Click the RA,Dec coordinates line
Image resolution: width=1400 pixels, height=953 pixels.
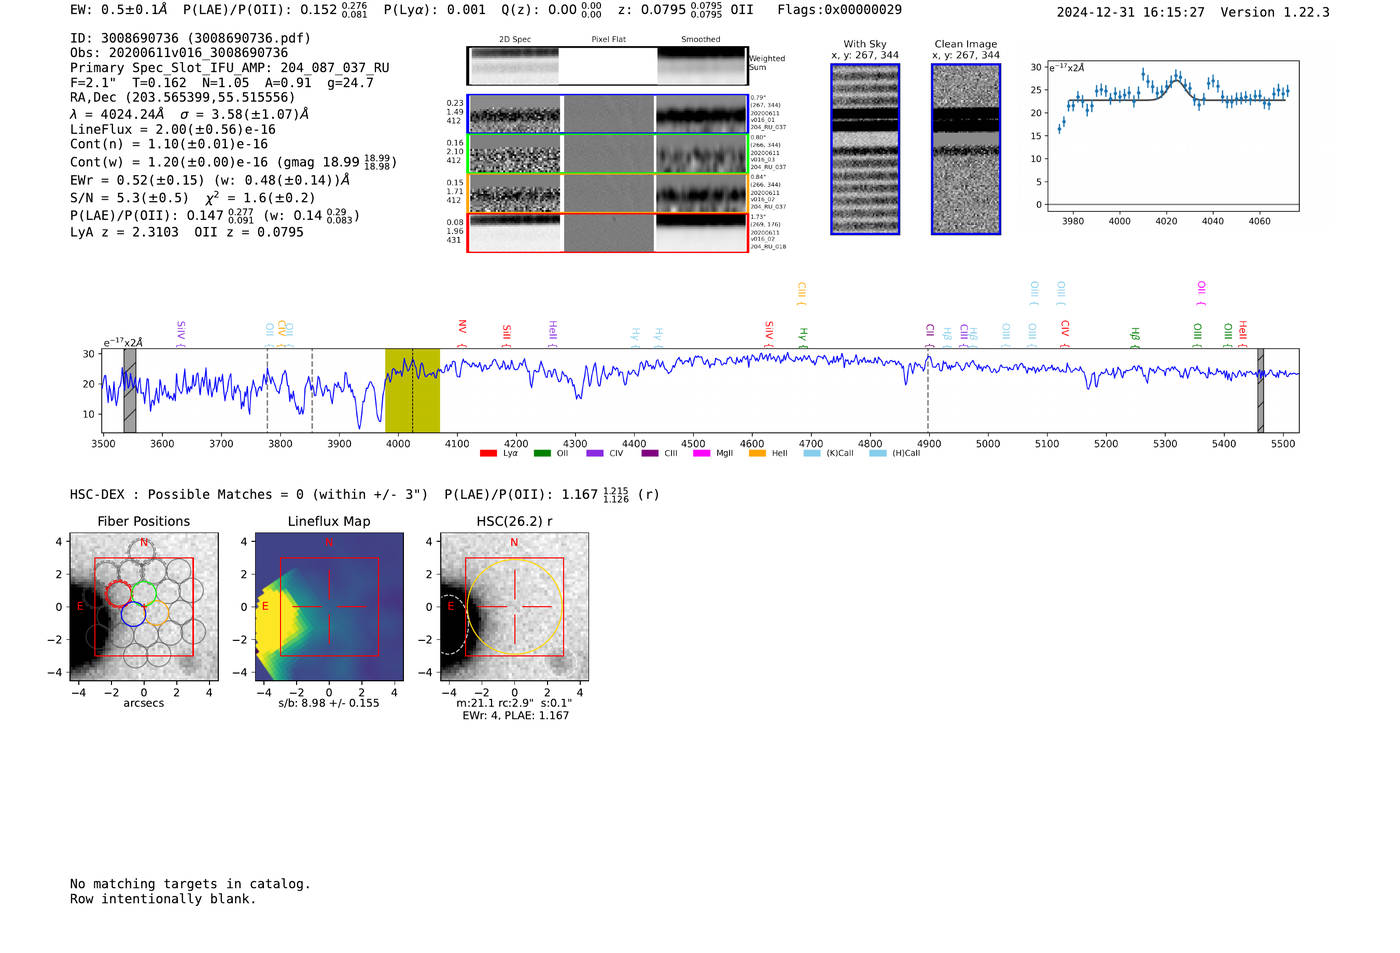point(183,97)
